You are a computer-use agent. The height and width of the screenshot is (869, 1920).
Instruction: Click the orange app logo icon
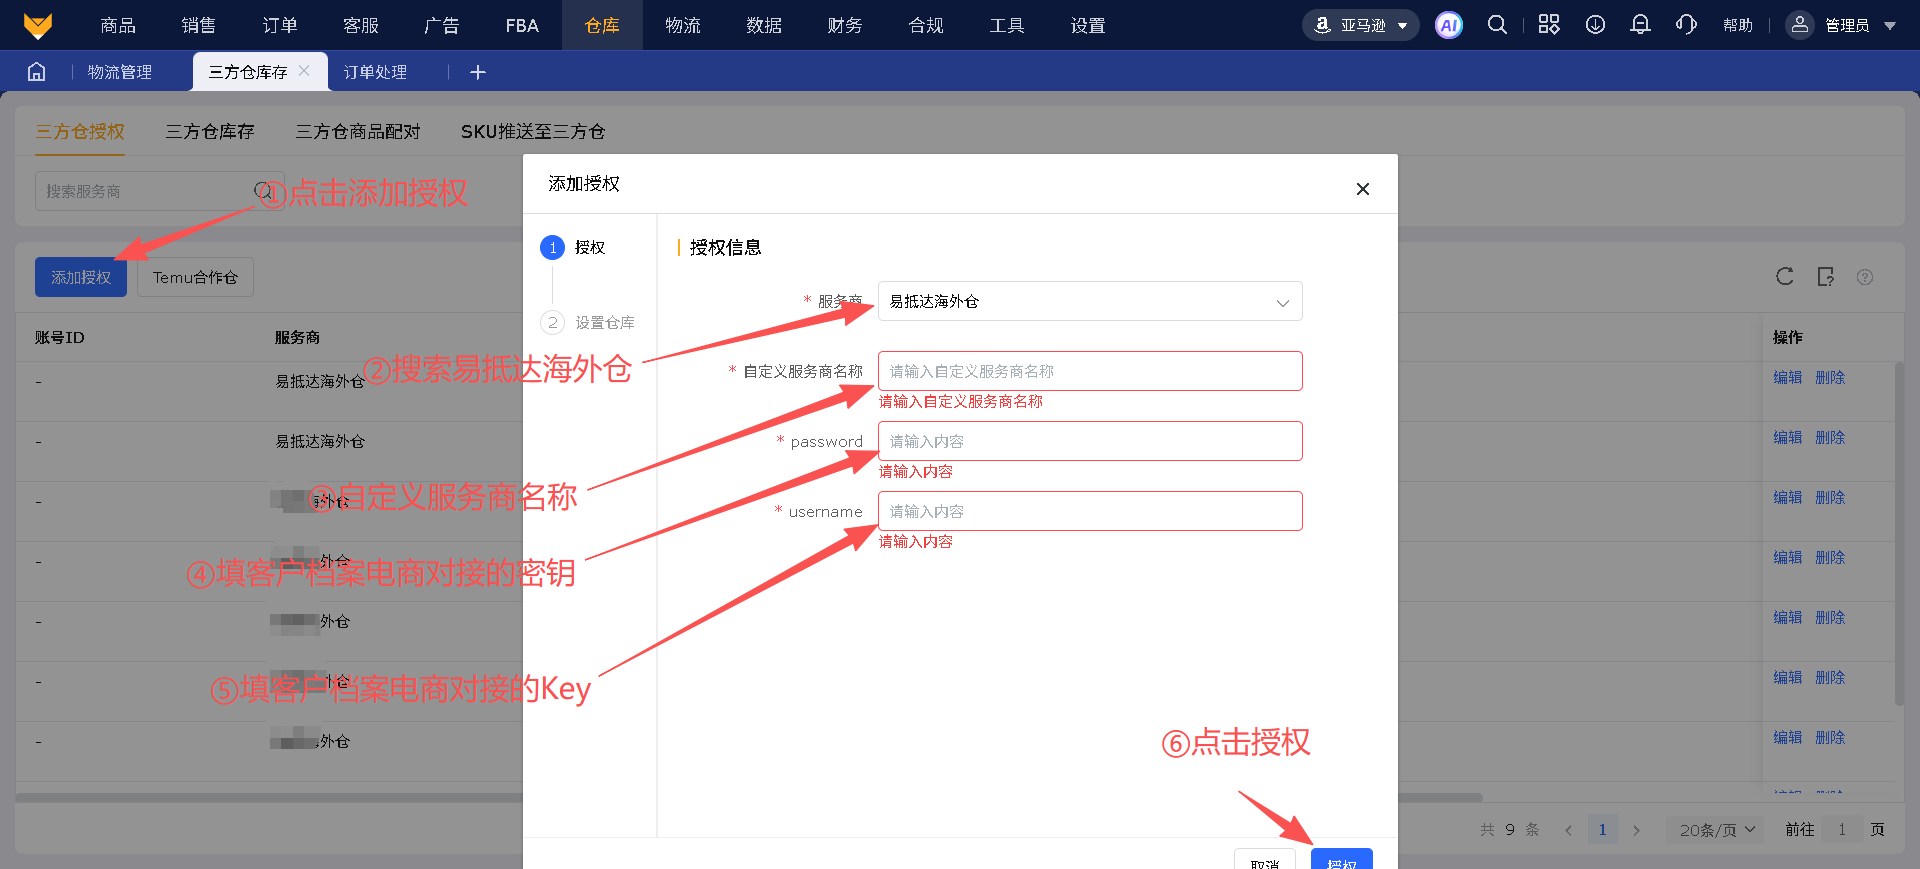[x=37, y=25]
